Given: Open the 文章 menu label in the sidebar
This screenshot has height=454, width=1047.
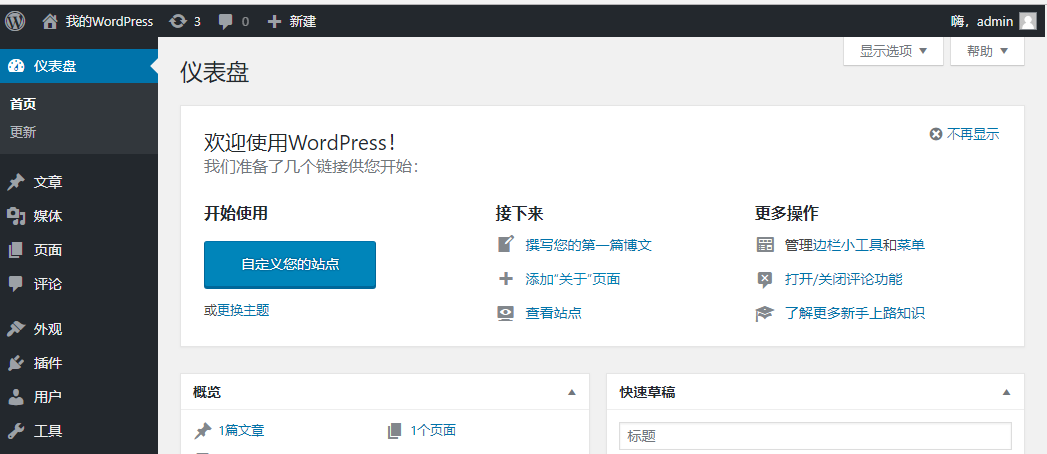Looking at the screenshot, I should 48,182.
